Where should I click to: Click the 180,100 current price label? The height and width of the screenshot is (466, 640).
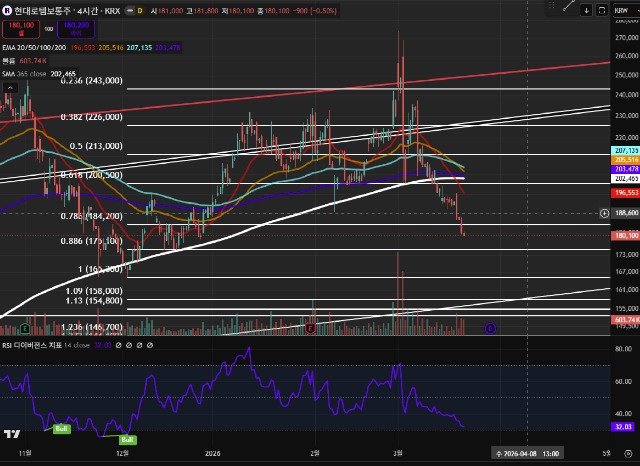625,235
